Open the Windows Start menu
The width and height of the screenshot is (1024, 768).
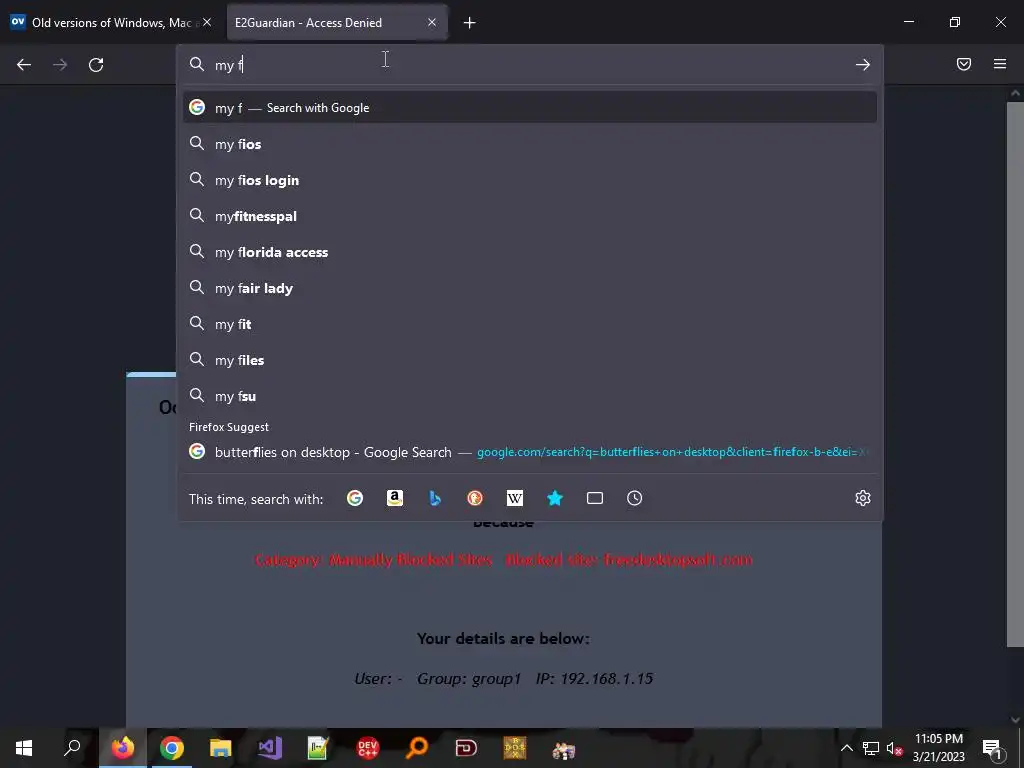point(24,748)
